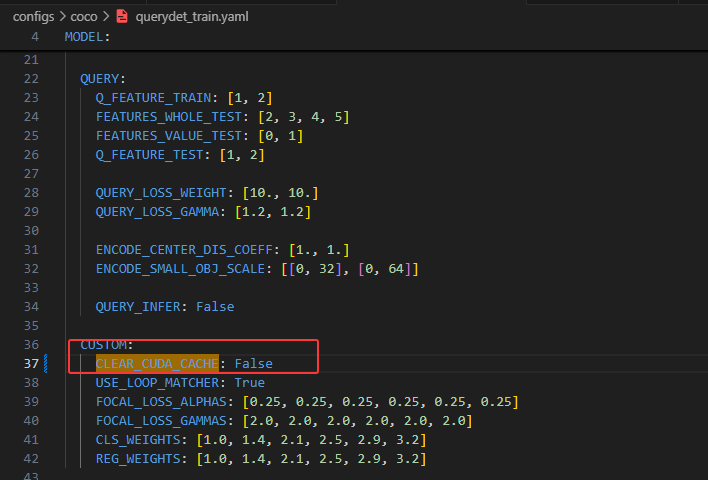This screenshot has height=480, width=708.
Task: Click the Q_FEATURE_TEST key
Action: click(x=149, y=154)
